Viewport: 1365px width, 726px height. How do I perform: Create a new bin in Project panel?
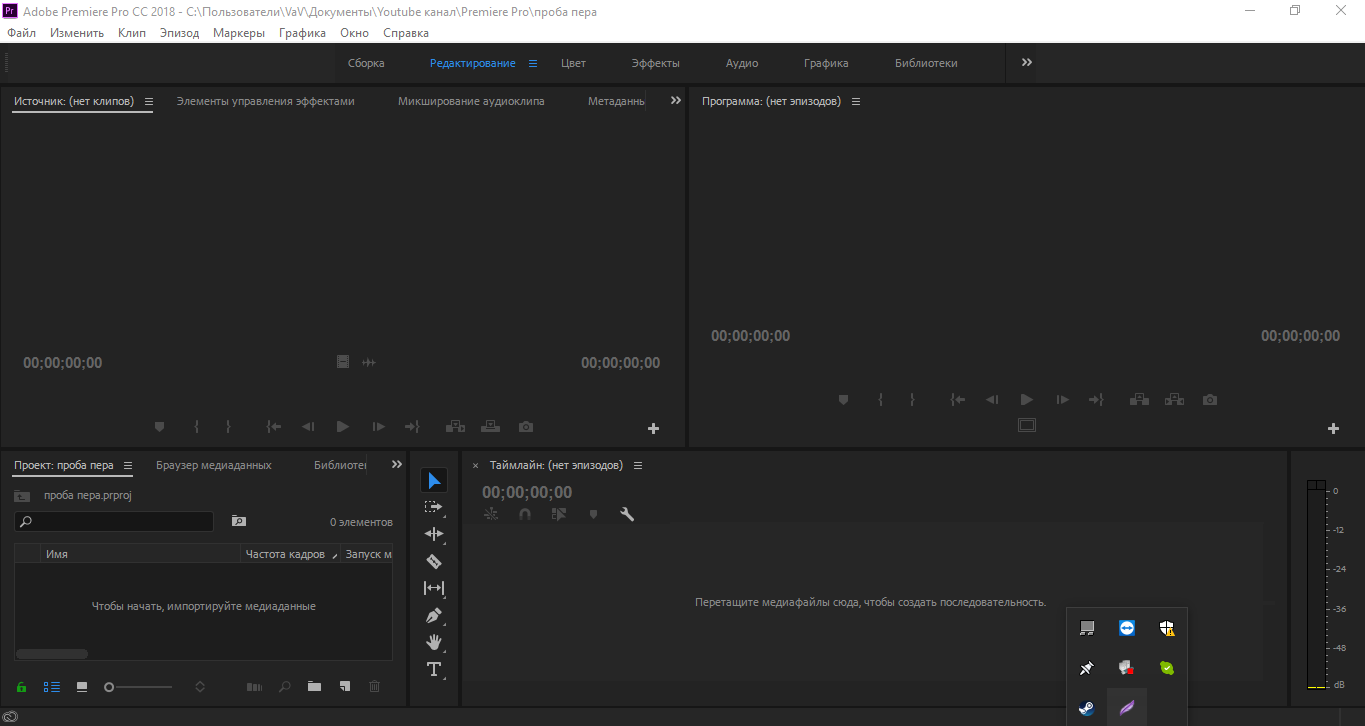(x=314, y=687)
